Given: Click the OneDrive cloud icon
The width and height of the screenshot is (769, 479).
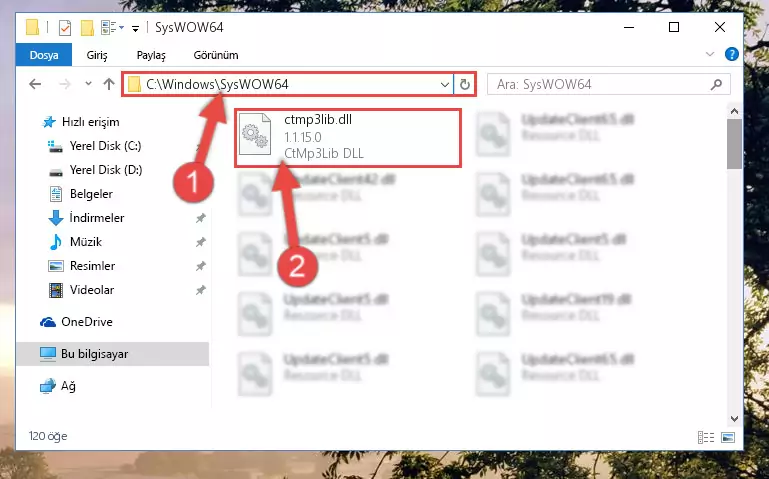Looking at the screenshot, I should pos(48,322).
